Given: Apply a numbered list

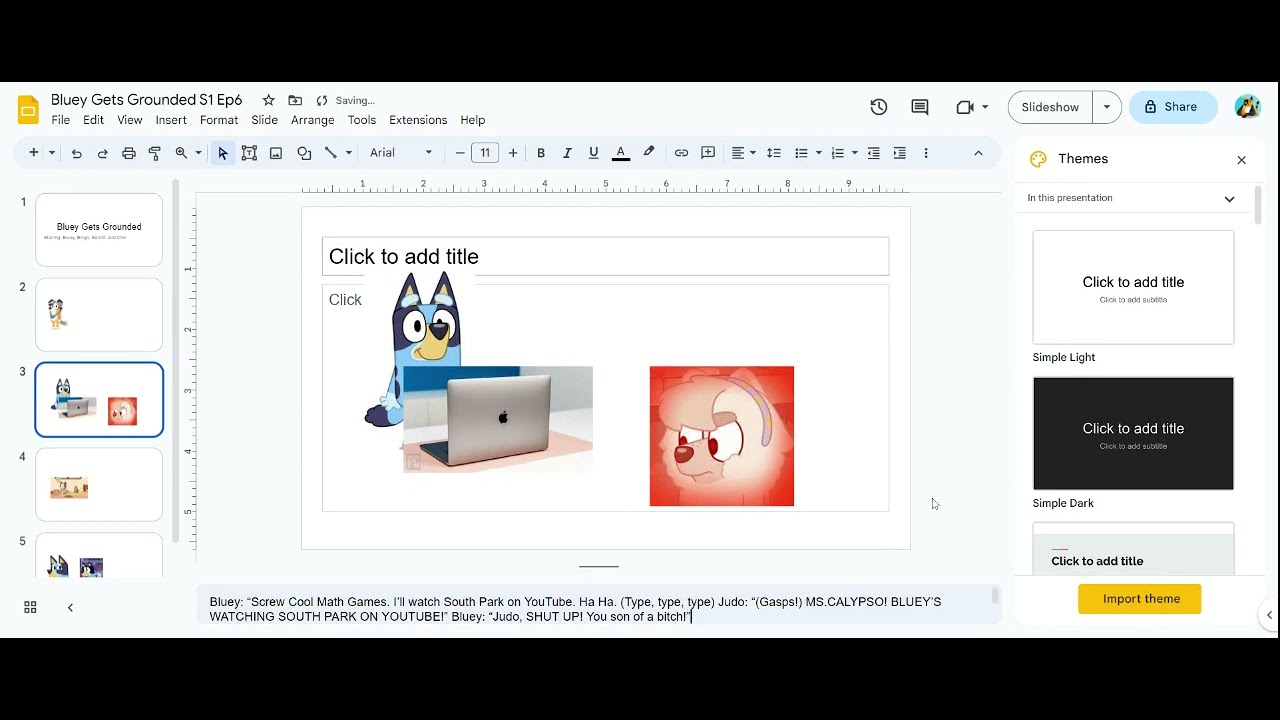Looking at the screenshot, I should pos(838,153).
